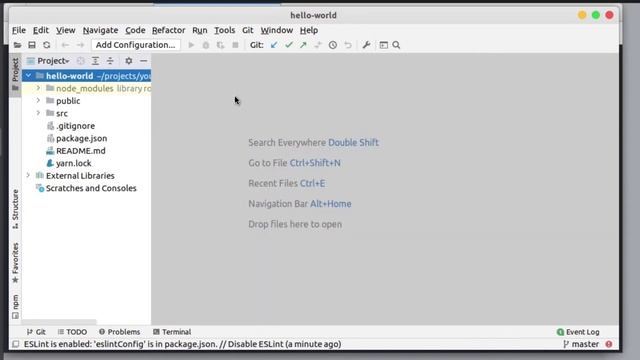Click the ESLint status bar message
Viewport: 640px width, 360px height.
(x=182, y=344)
